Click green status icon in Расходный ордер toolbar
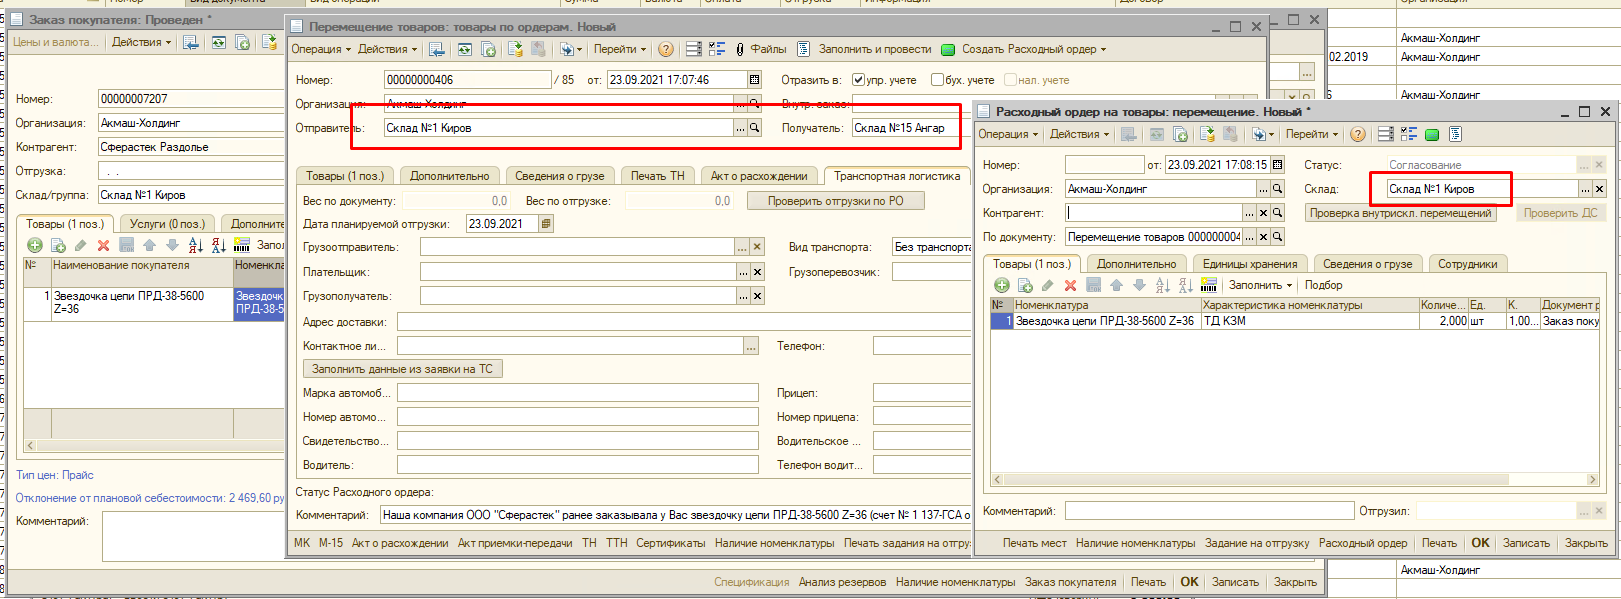The width and height of the screenshot is (1621, 599). coord(1432,135)
